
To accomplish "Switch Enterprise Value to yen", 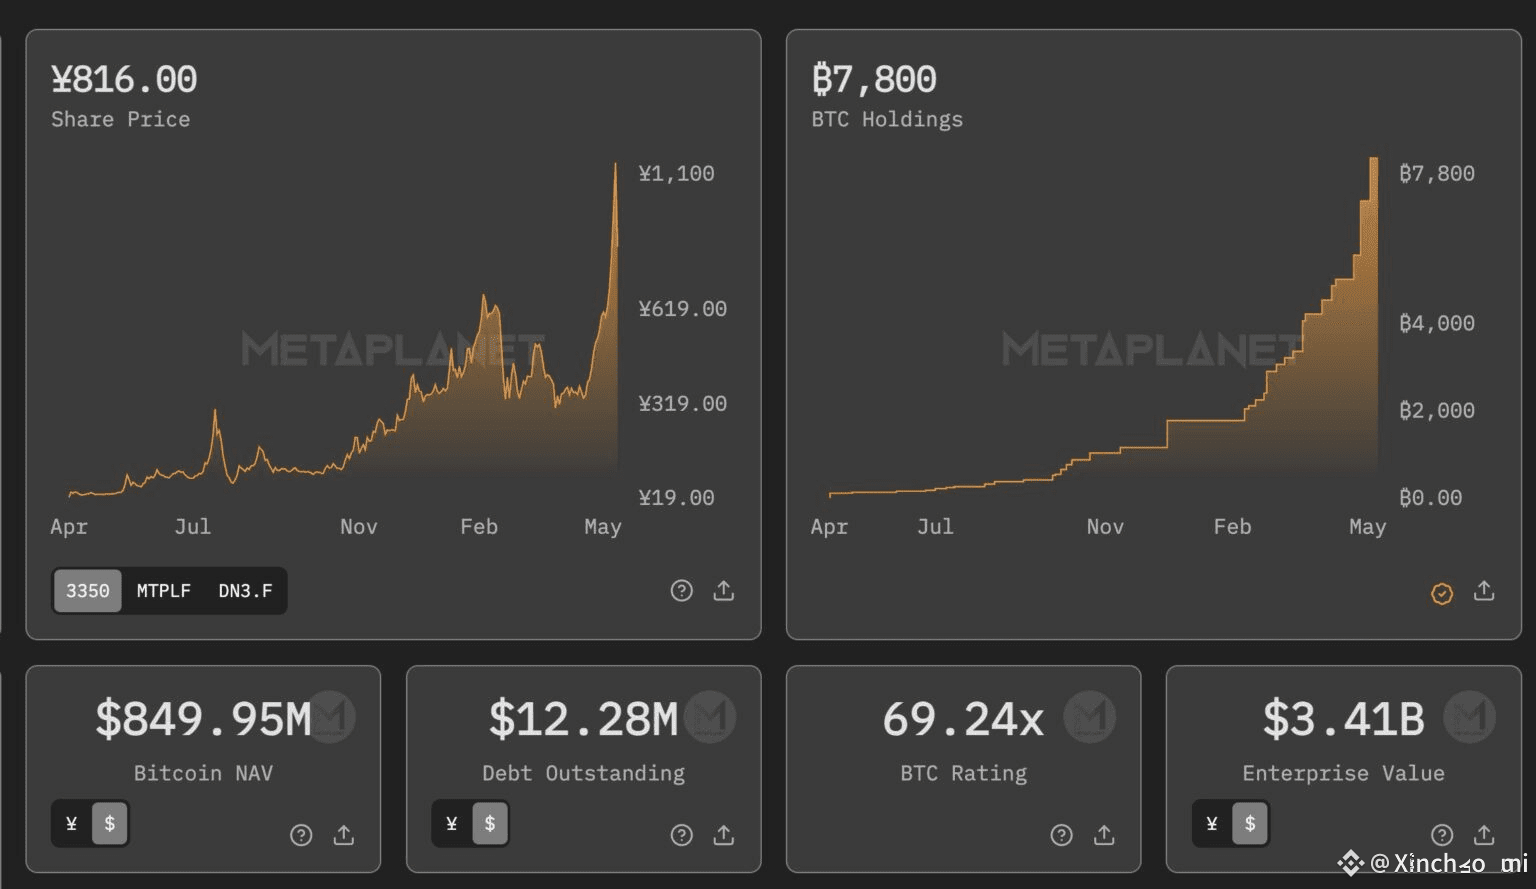I will click(x=1212, y=824).
